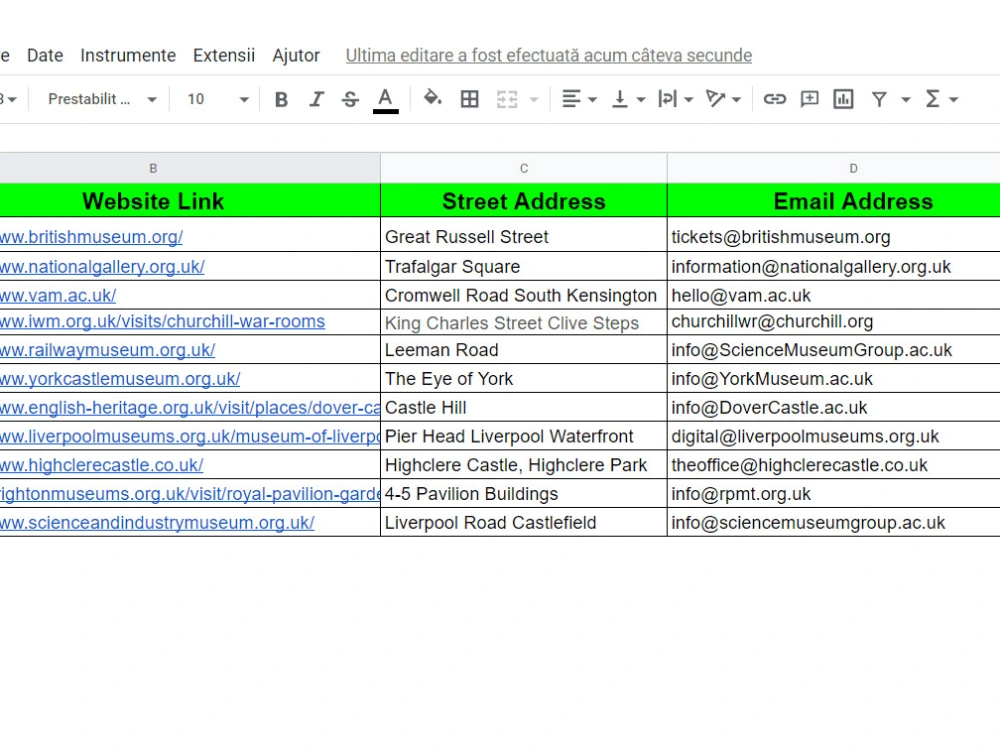
Task: Open the Instrumente menu
Action: click(128, 55)
